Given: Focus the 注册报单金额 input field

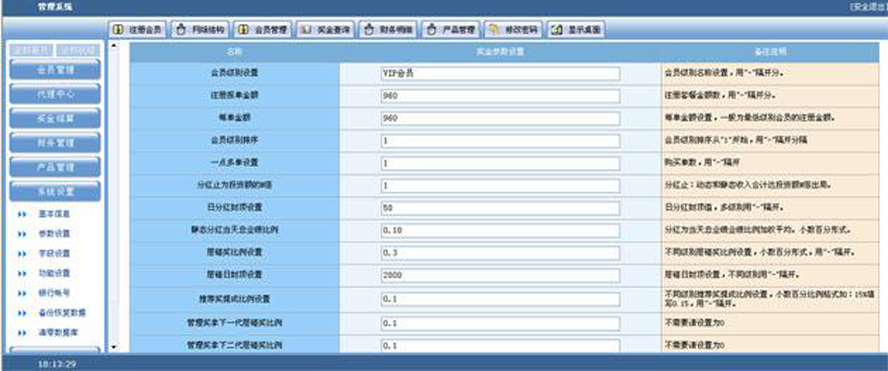Looking at the screenshot, I should 500,96.
